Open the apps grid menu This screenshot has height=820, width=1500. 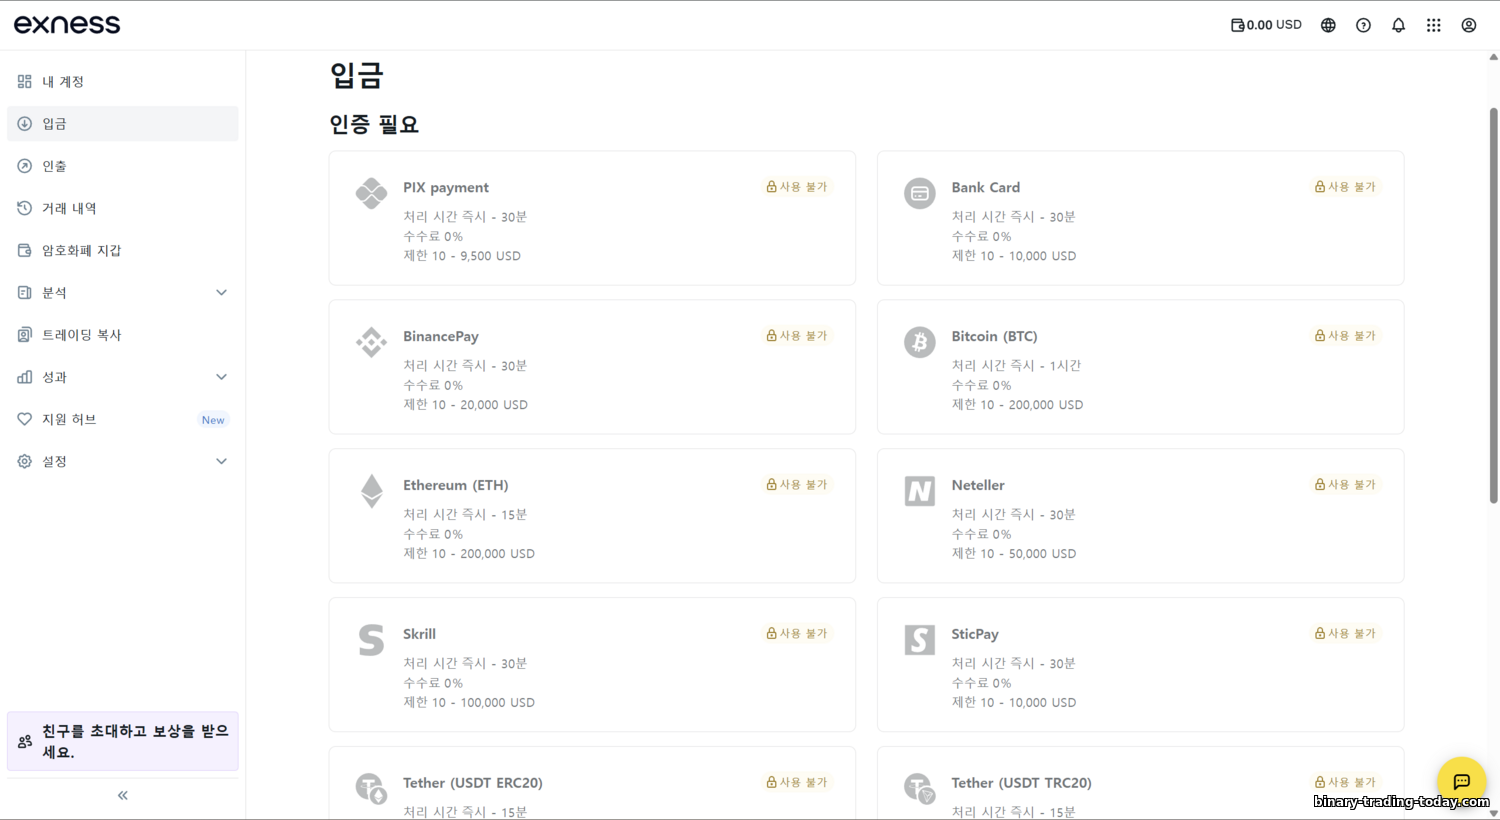click(x=1433, y=25)
